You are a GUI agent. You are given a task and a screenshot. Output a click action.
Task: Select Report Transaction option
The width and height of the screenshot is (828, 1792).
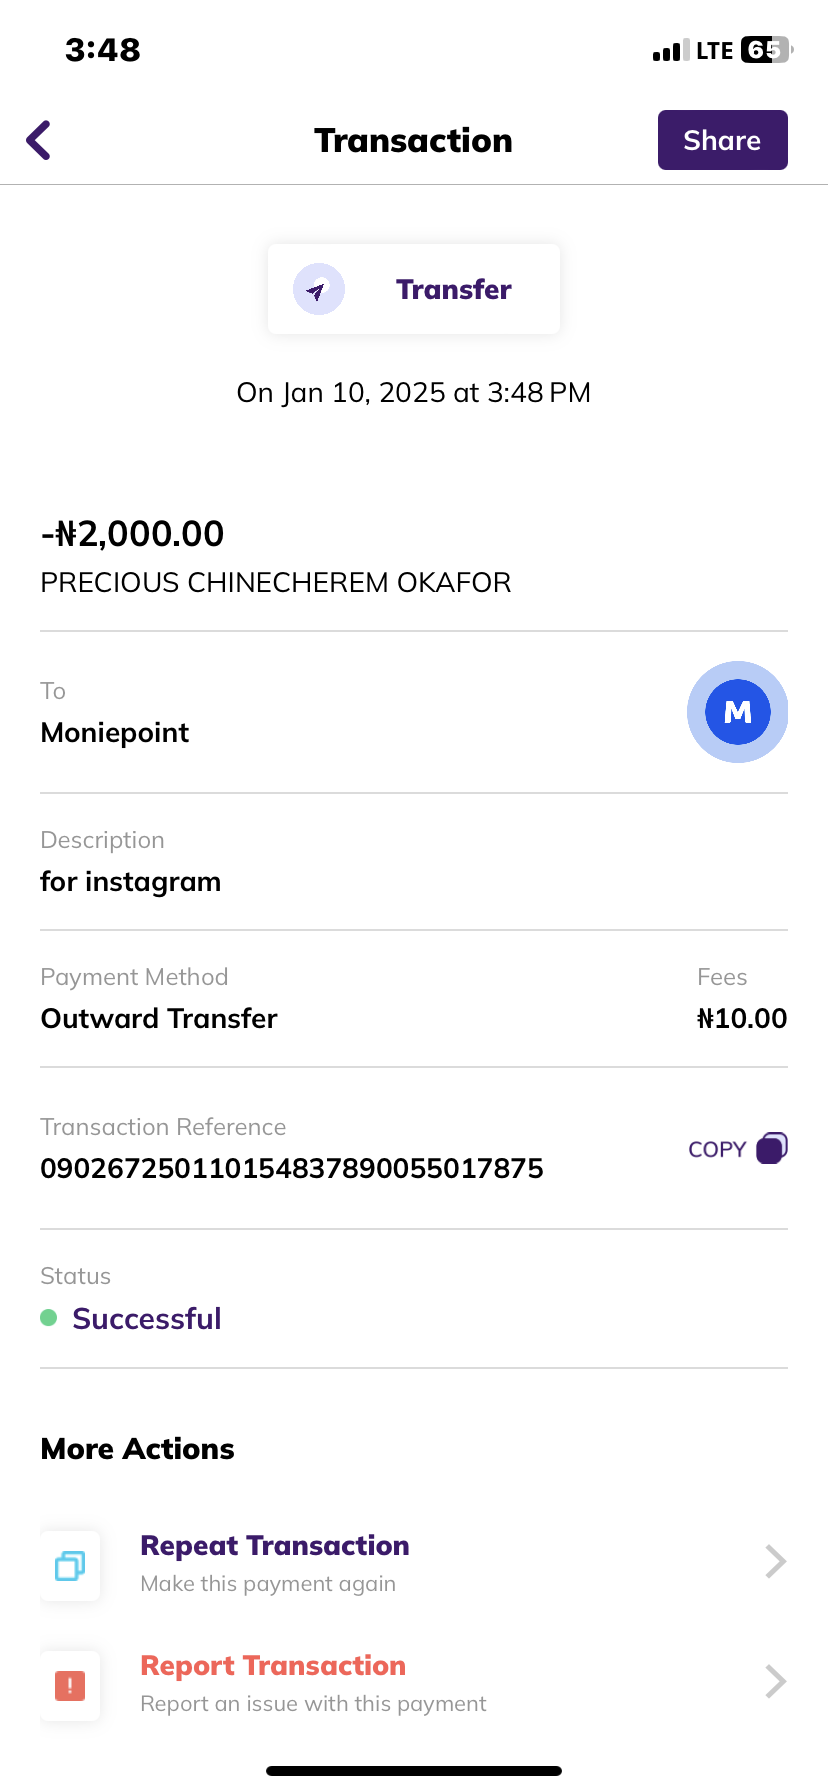[x=273, y=1666]
